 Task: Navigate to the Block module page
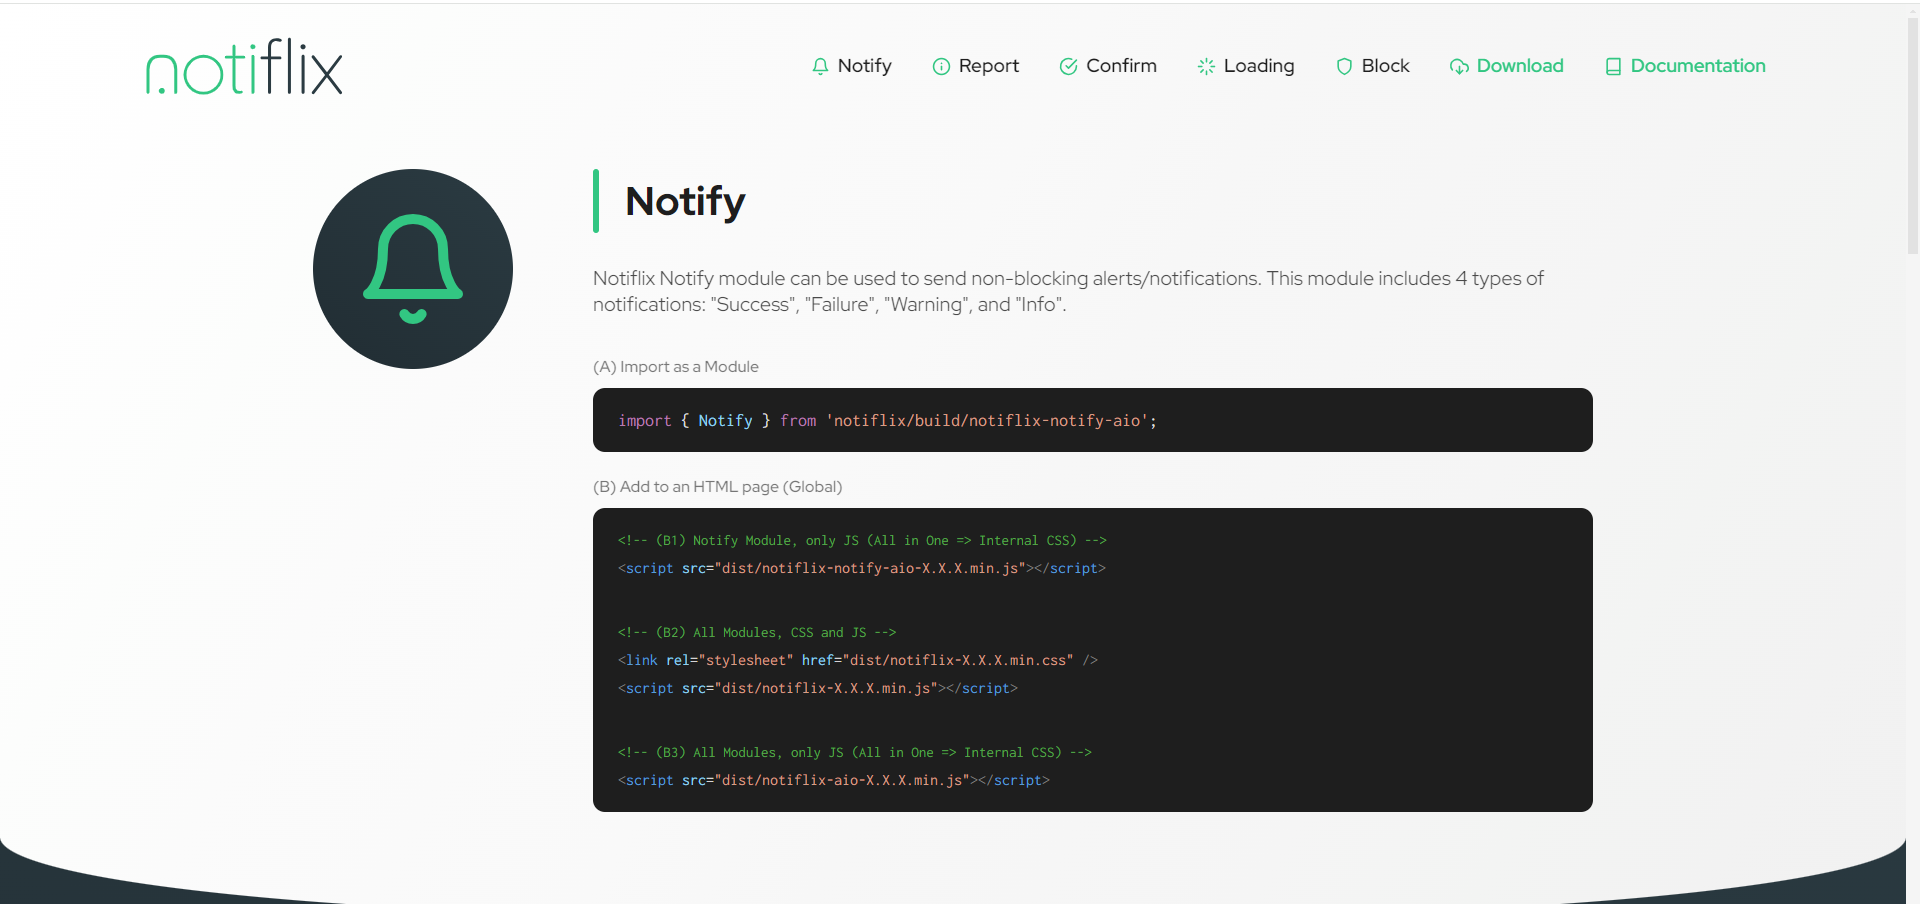click(x=1385, y=66)
